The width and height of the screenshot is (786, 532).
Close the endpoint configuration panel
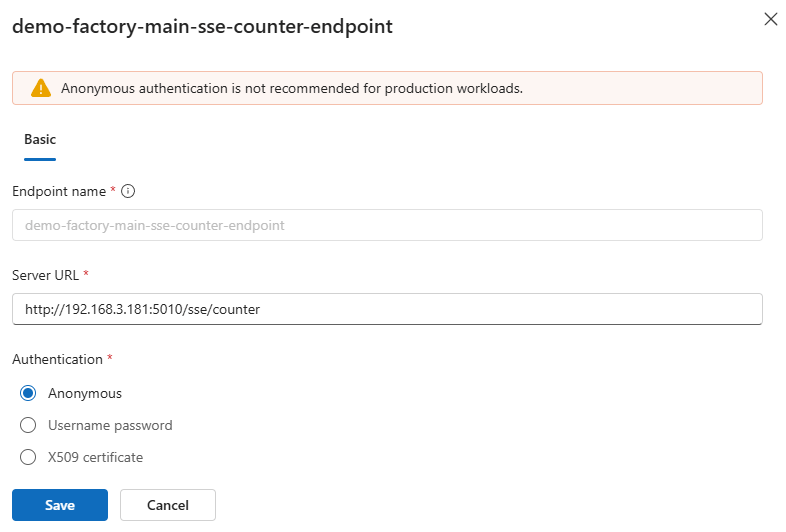[x=770, y=20]
